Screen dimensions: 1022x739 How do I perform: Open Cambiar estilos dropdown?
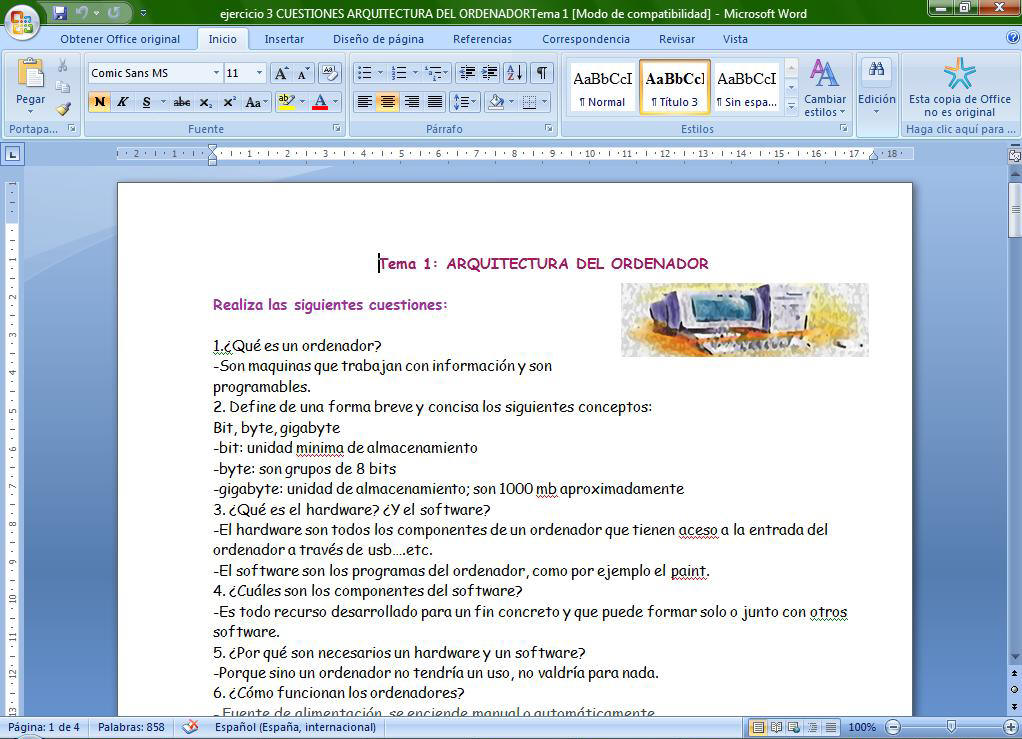[x=825, y=88]
